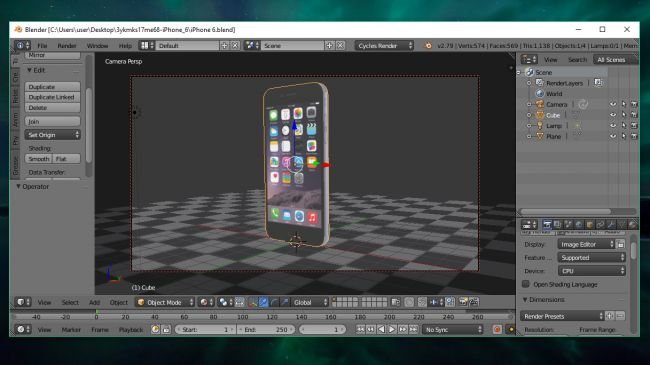
Task: Open the Set Origin dropdown
Action: (52, 135)
